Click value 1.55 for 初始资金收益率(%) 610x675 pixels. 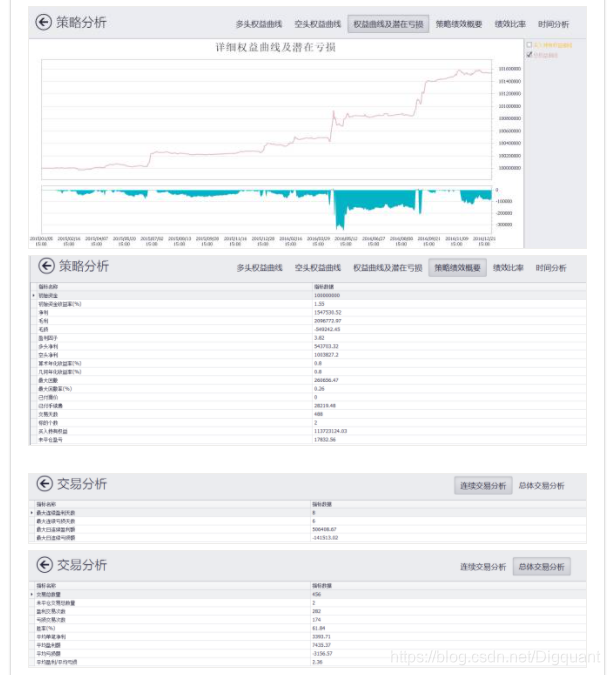[x=319, y=304]
